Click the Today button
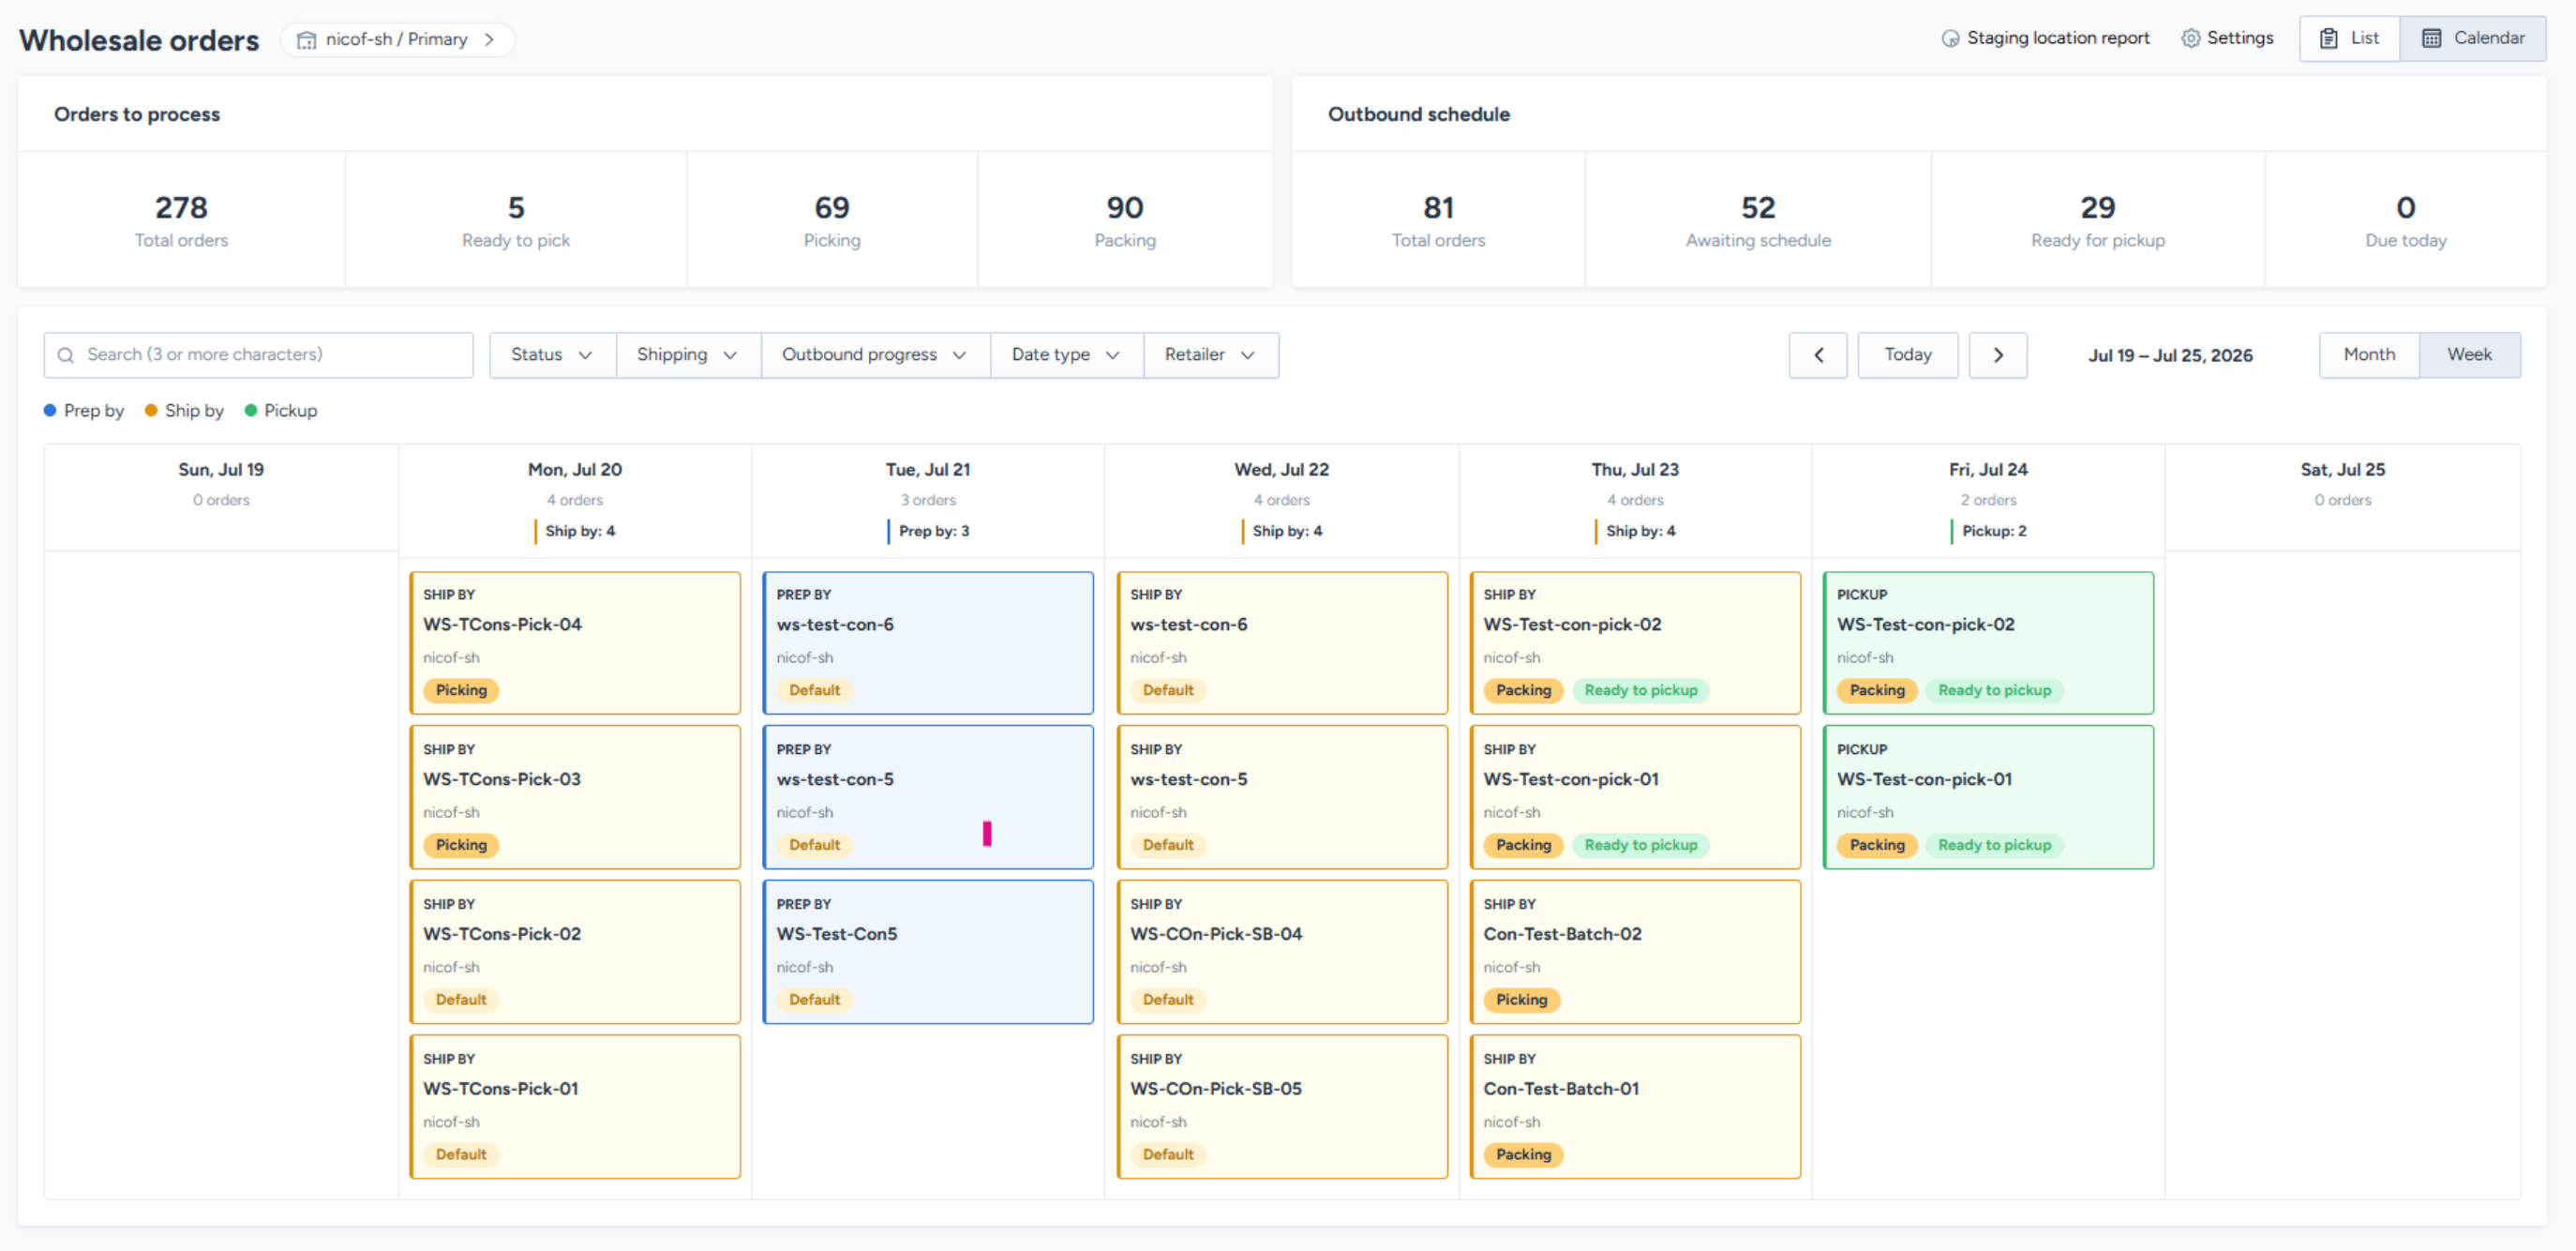The image size is (2576, 1251). point(1907,355)
